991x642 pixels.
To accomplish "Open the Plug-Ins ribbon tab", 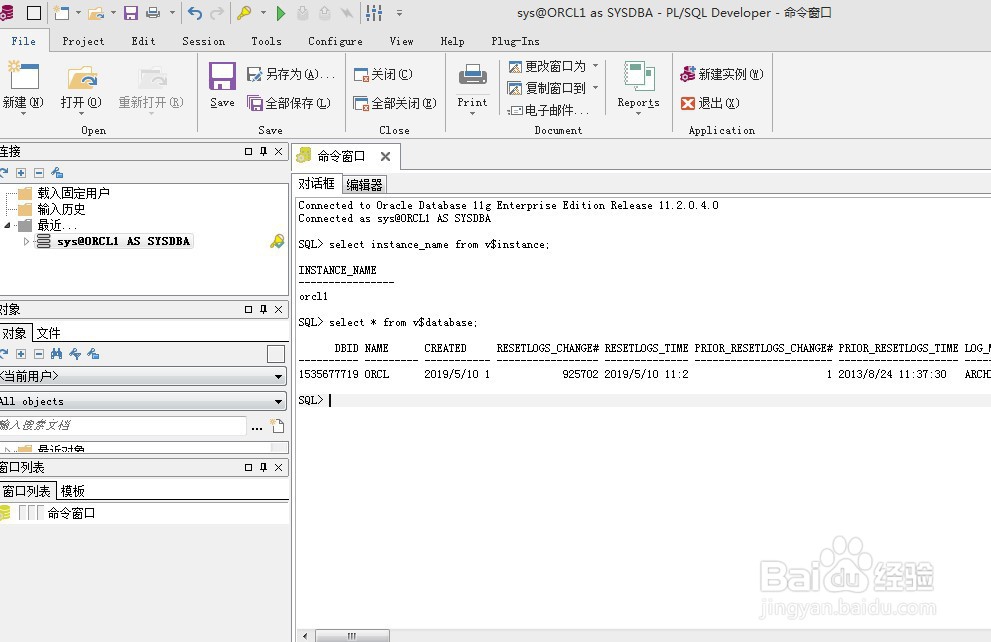I will pyautogui.click(x=515, y=41).
